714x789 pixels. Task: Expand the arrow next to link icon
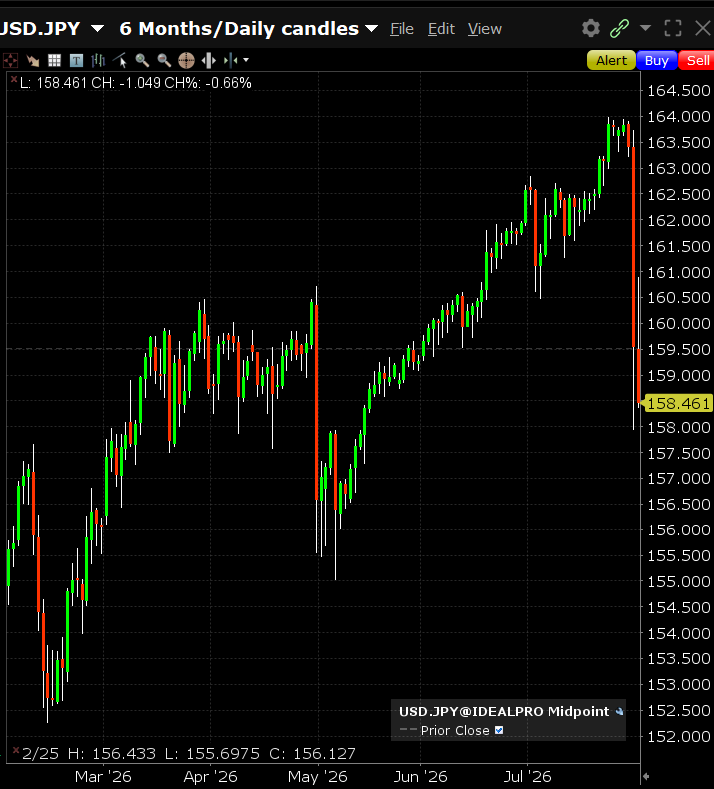pyautogui.click(x=645, y=28)
